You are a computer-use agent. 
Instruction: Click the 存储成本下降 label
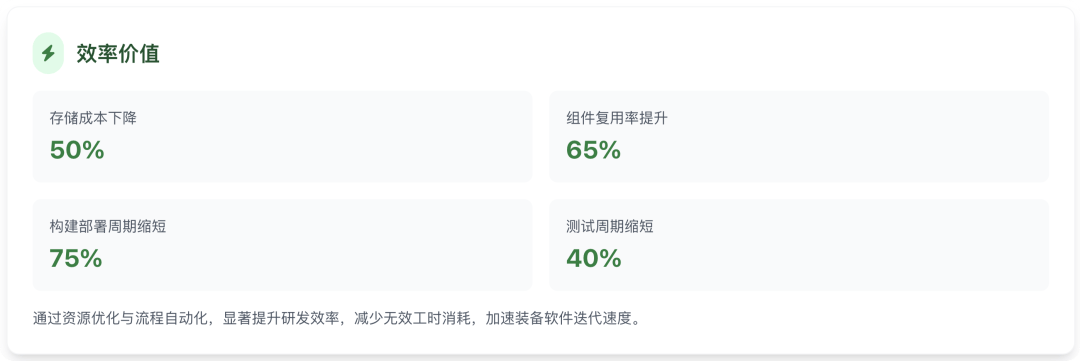coord(93,118)
